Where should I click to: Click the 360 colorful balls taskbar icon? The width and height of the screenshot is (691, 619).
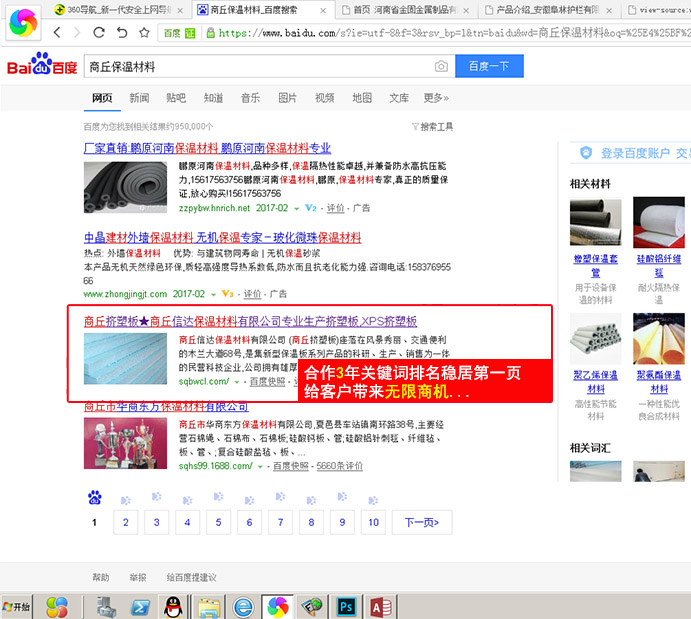[57, 607]
